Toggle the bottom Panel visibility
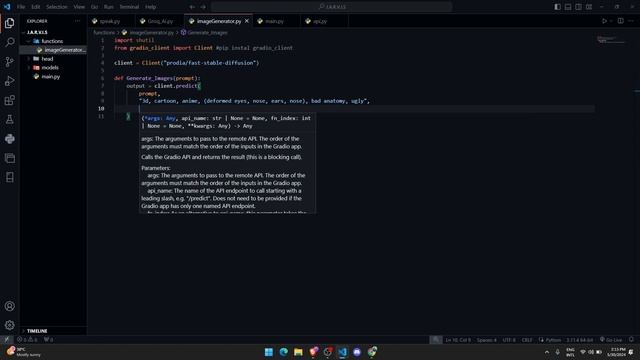640x360 pixels. [x=568, y=7]
